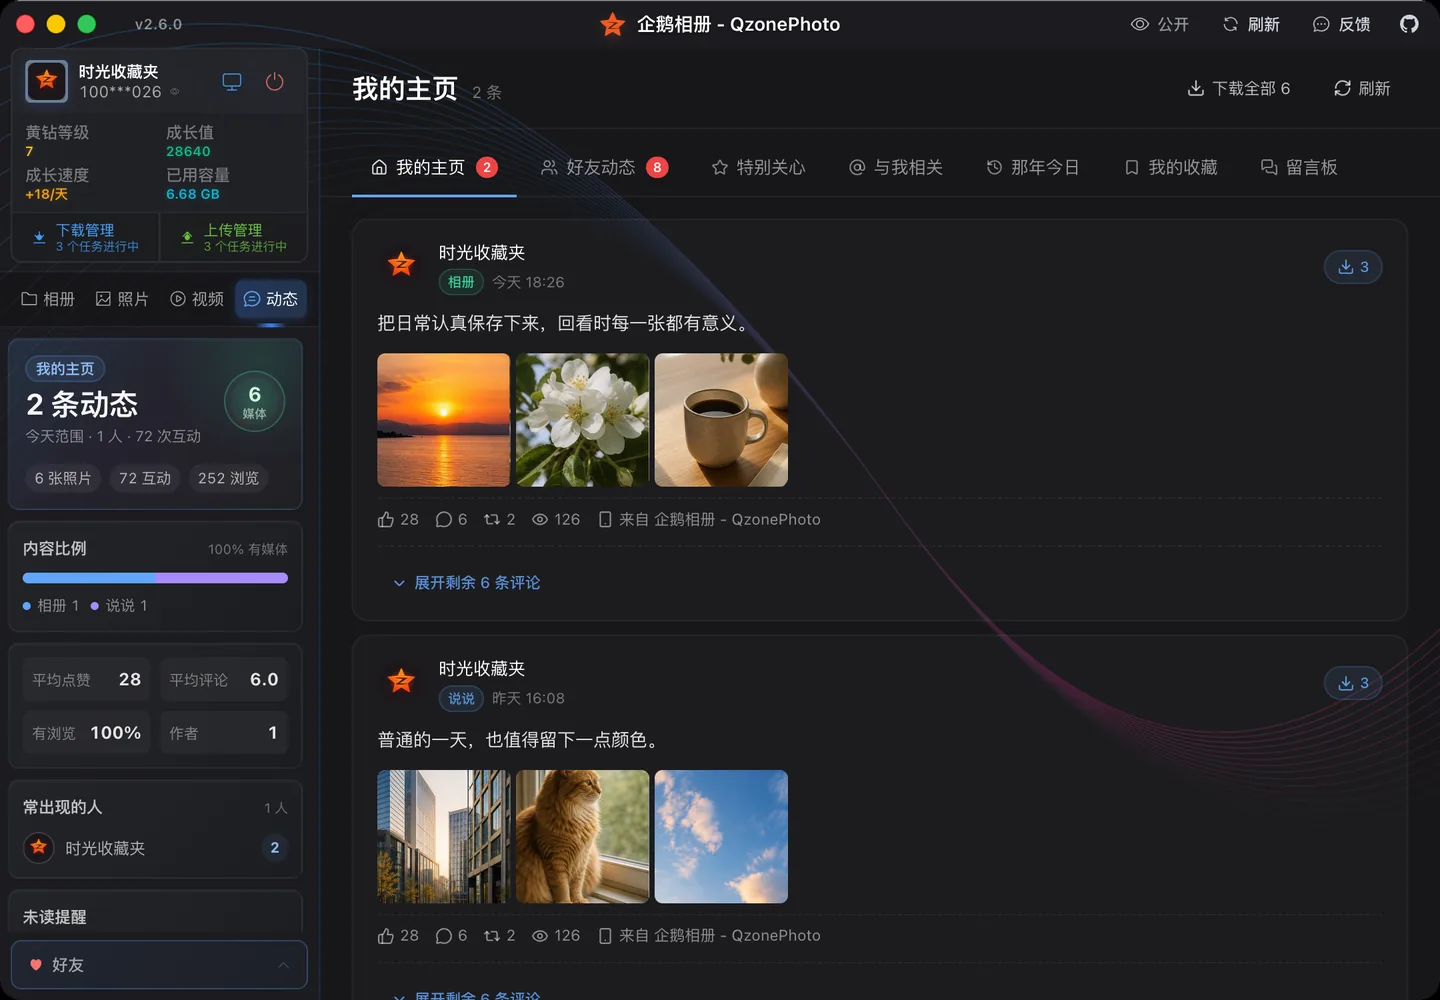
Task: Open the office buildings photo thumbnail
Action: tap(443, 836)
